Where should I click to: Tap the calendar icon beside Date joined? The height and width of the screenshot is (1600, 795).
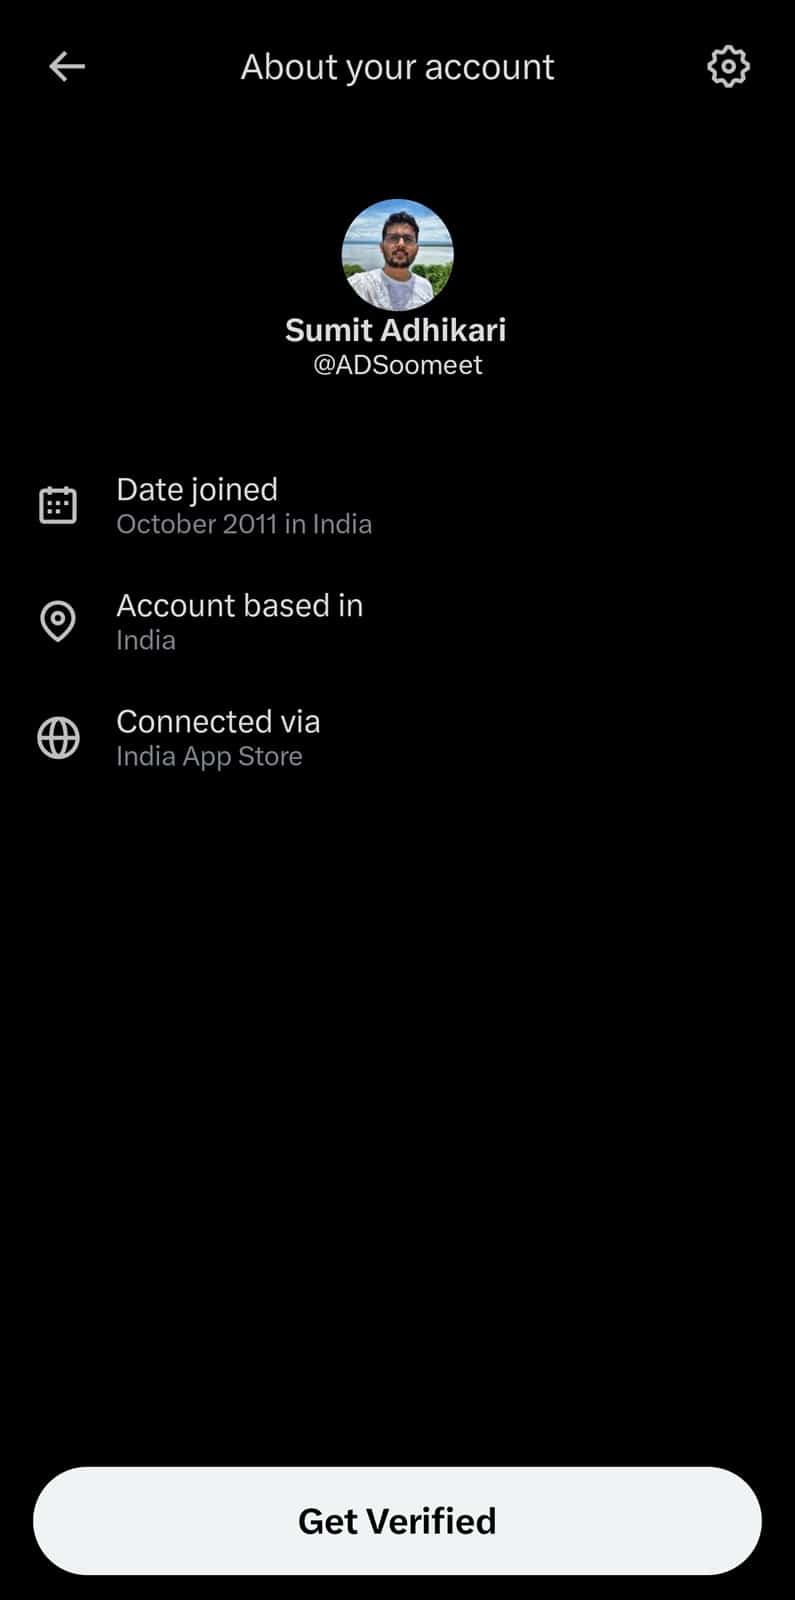(58, 506)
